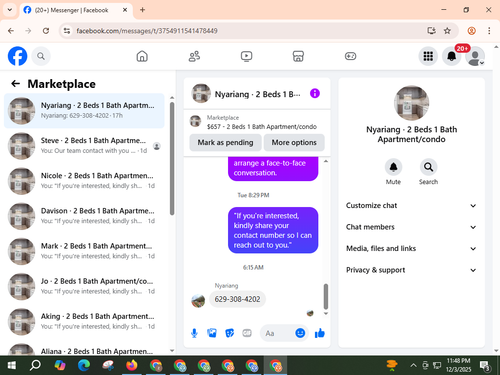Launch Firefox from the taskbar
The width and height of the screenshot is (500, 375).
pos(132,366)
